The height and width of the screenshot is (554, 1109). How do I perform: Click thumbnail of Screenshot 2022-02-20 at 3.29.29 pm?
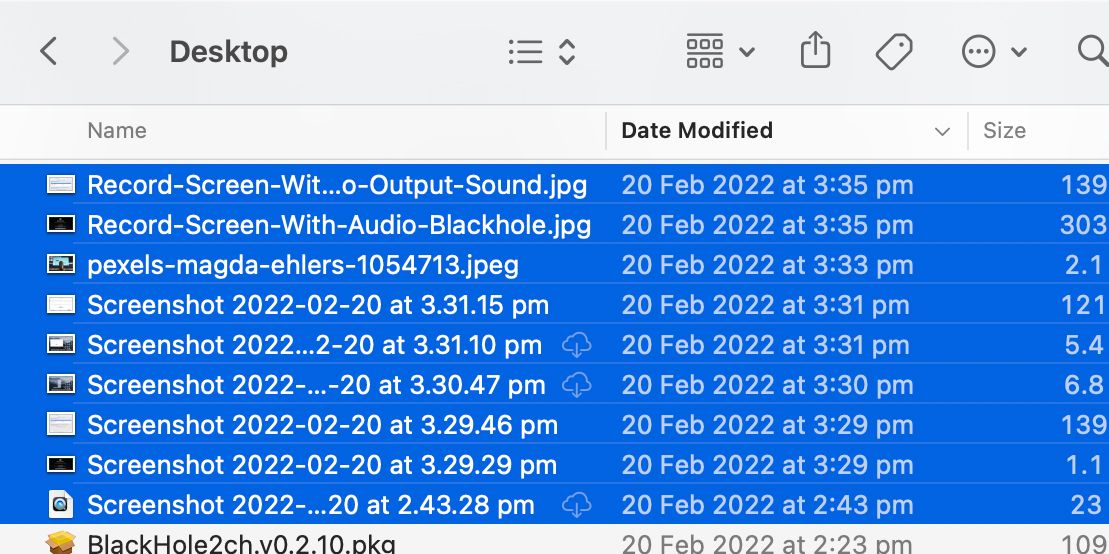tap(61, 465)
